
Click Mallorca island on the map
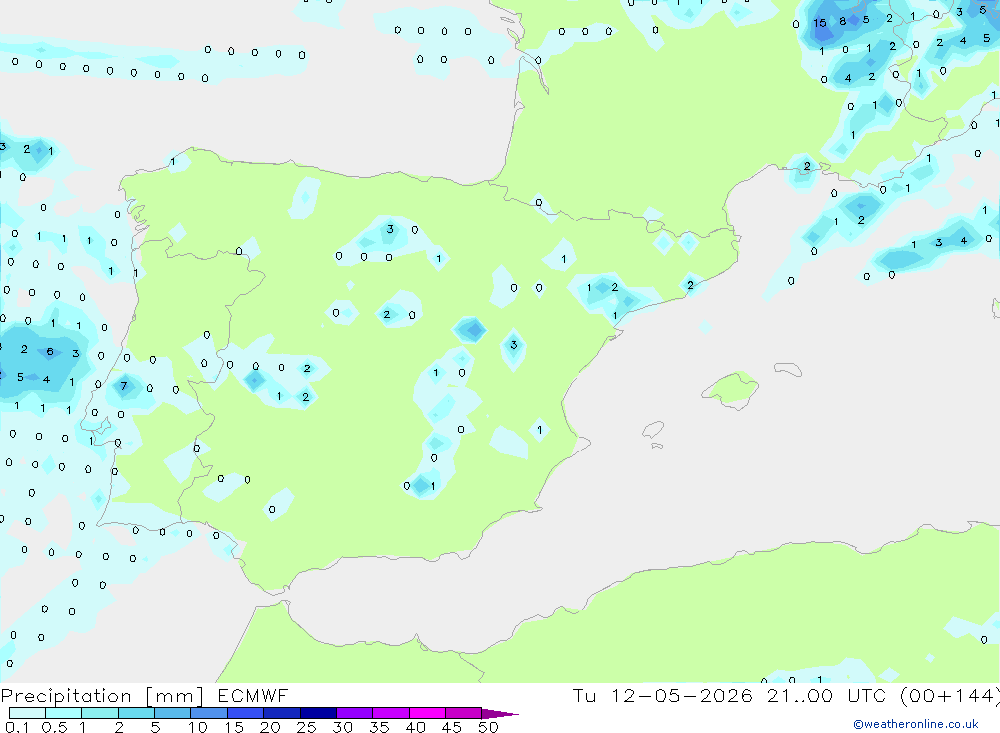731,389
